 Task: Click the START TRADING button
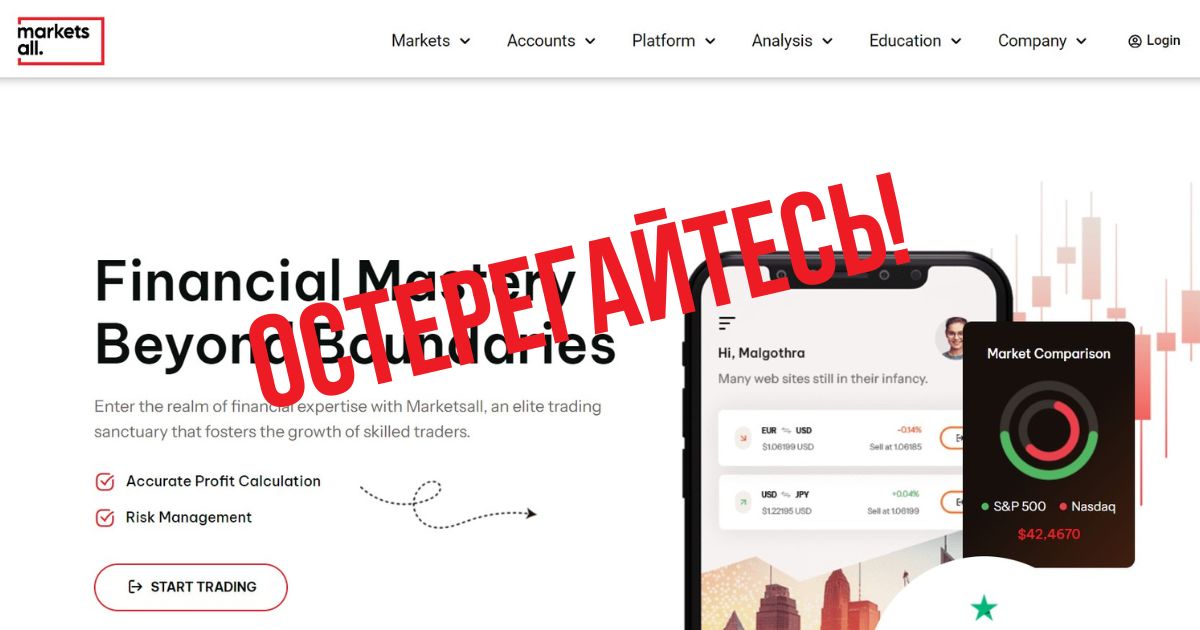pyautogui.click(x=191, y=587)
